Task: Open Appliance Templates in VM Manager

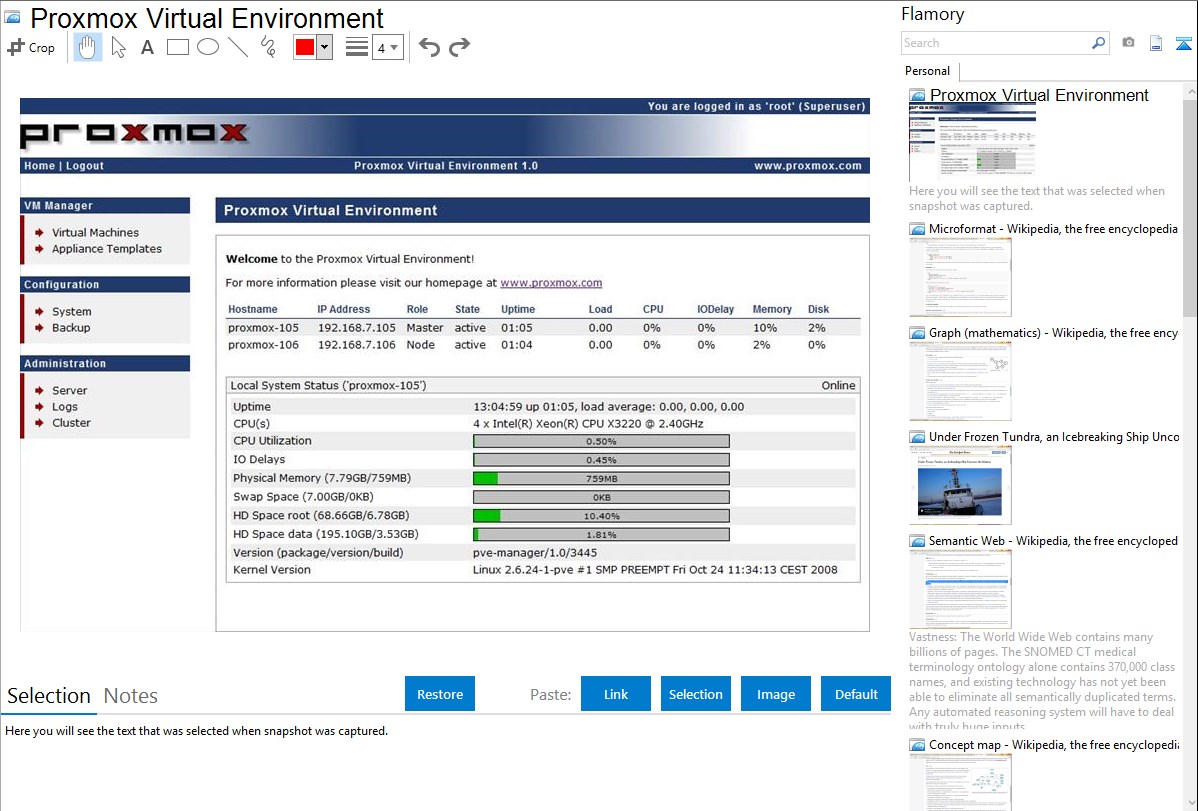Action: [107, 248]
